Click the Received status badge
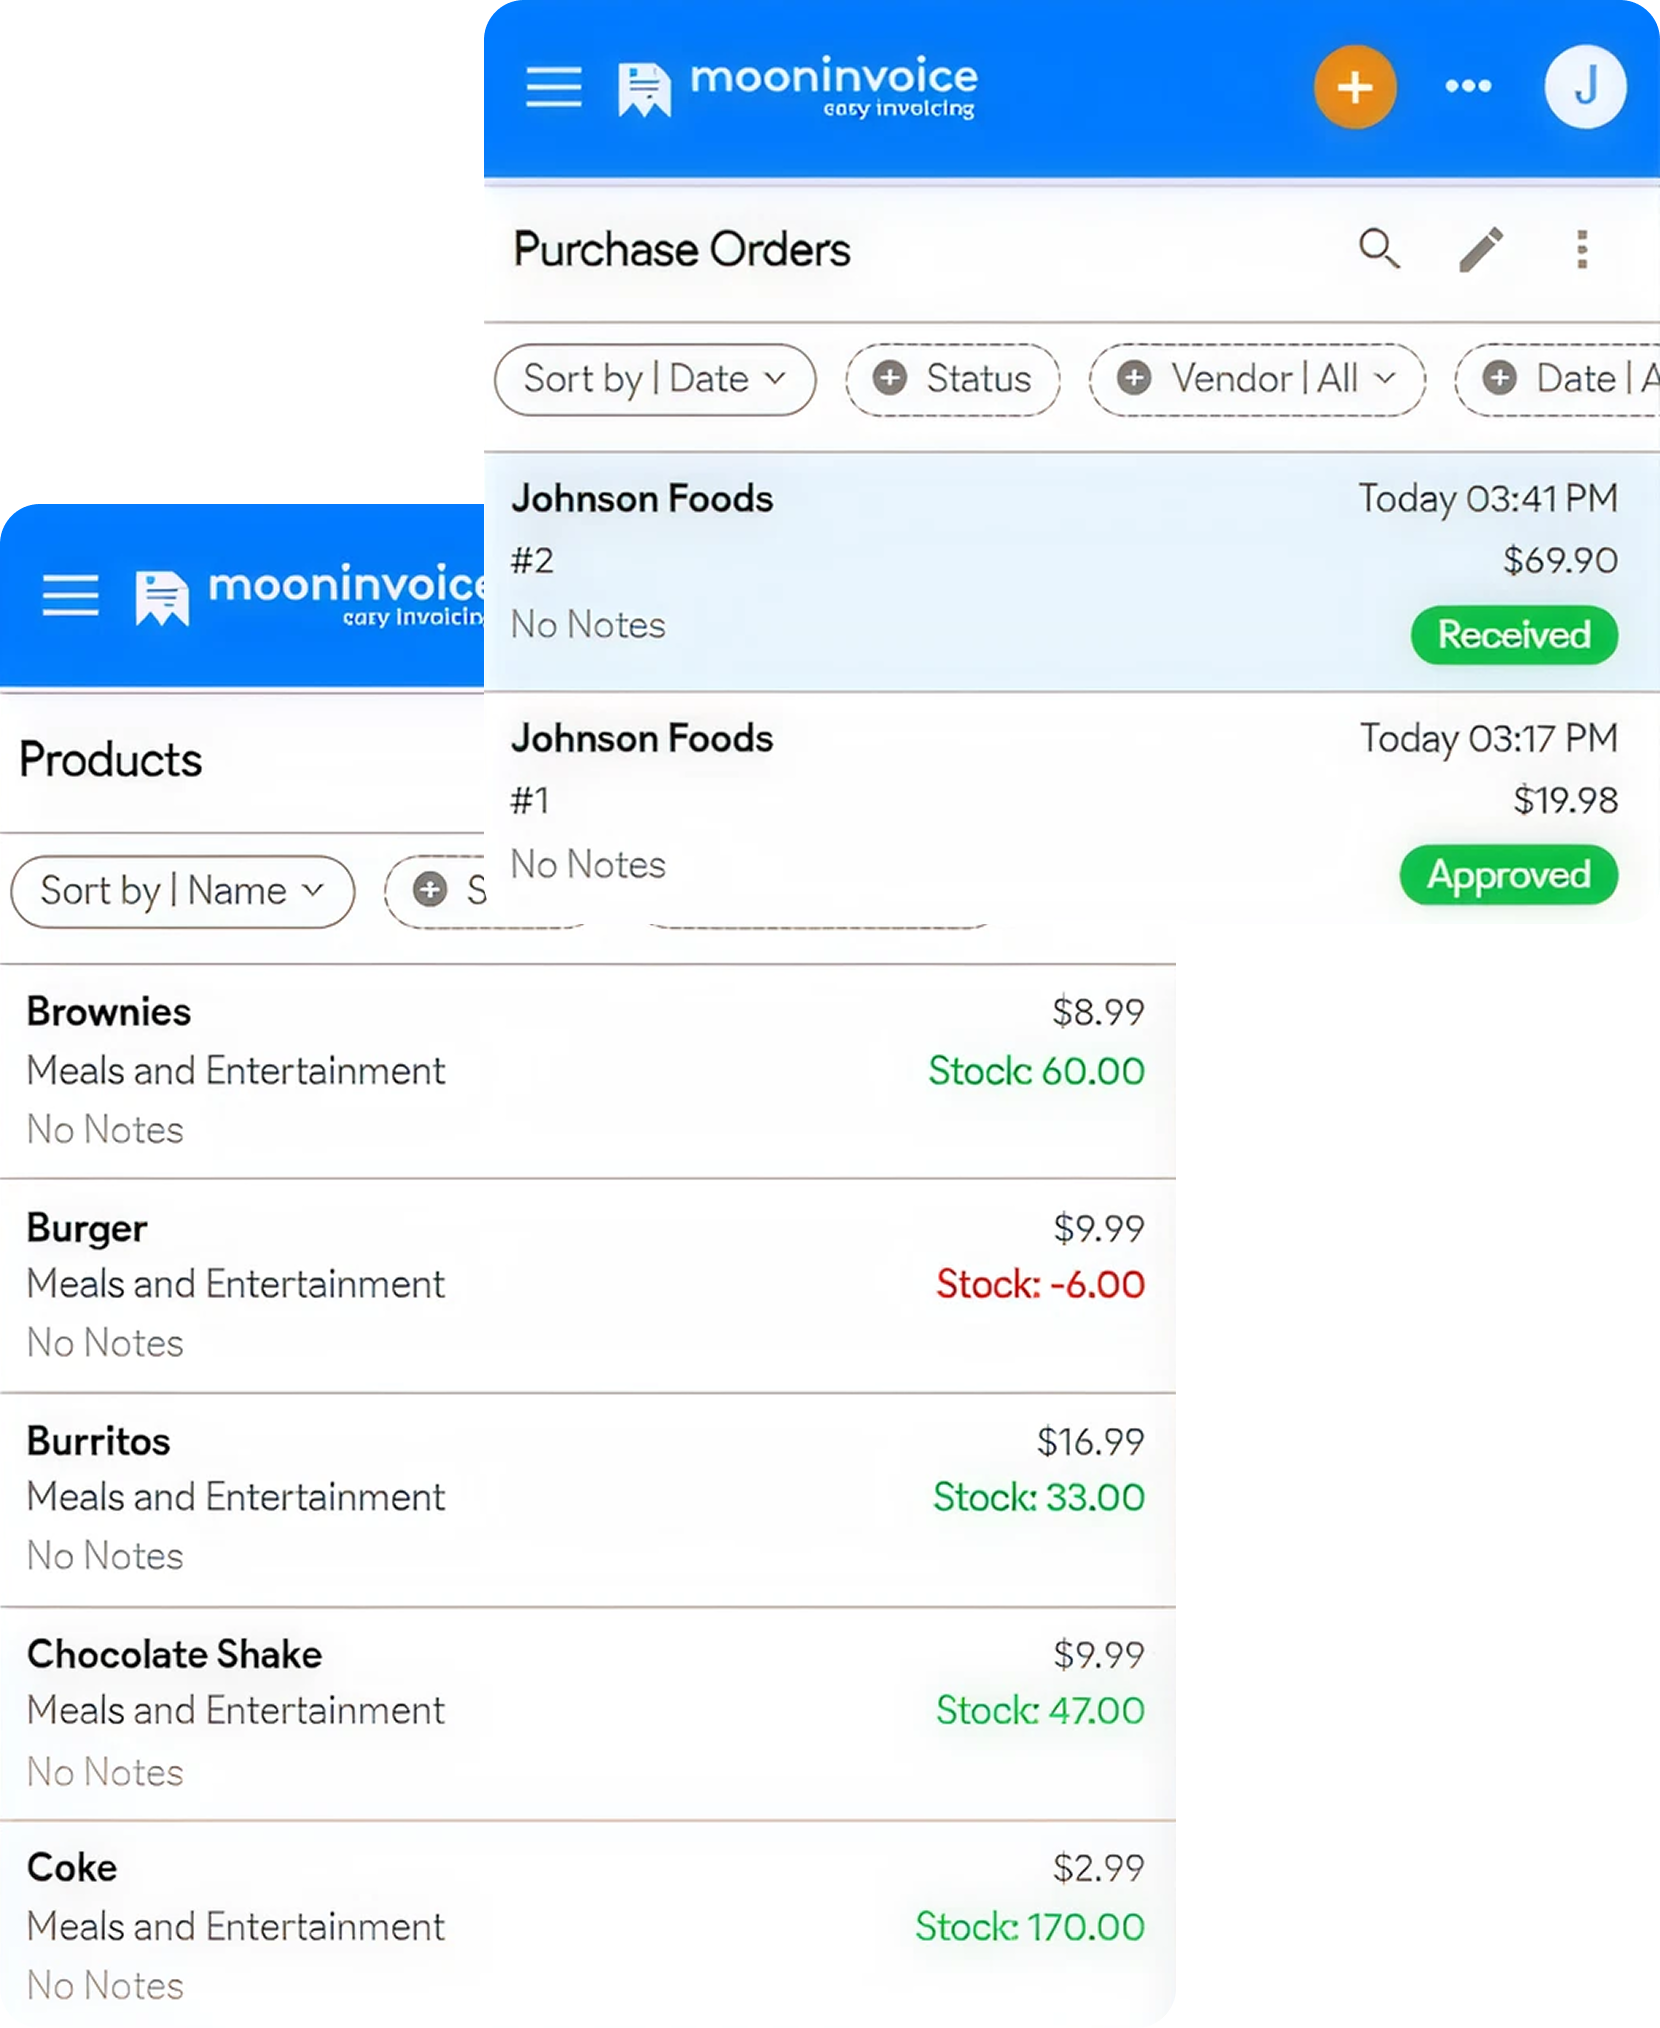 tap(1514, 635)
